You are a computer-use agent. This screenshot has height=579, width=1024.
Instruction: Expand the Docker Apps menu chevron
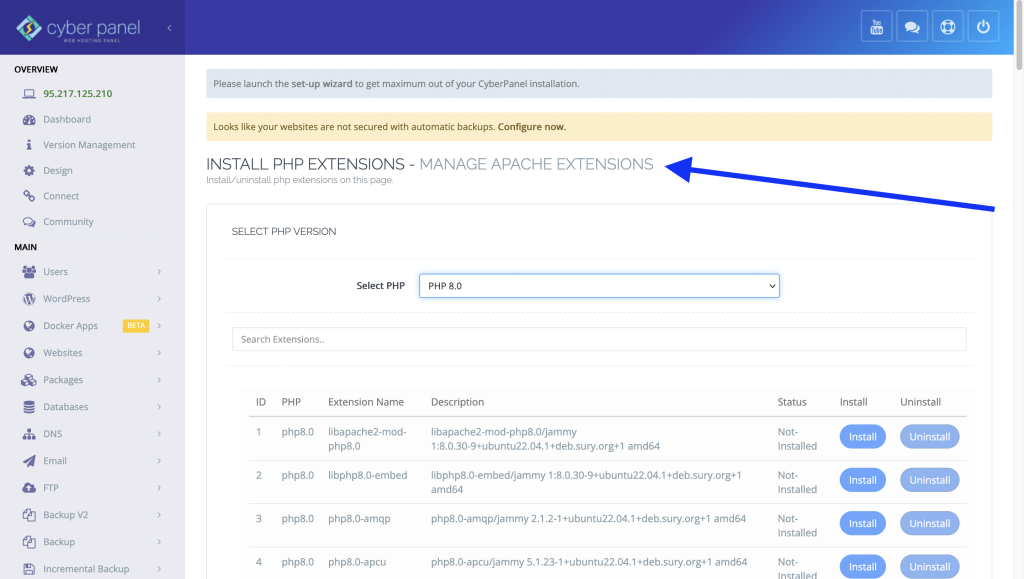coord(159,326)
